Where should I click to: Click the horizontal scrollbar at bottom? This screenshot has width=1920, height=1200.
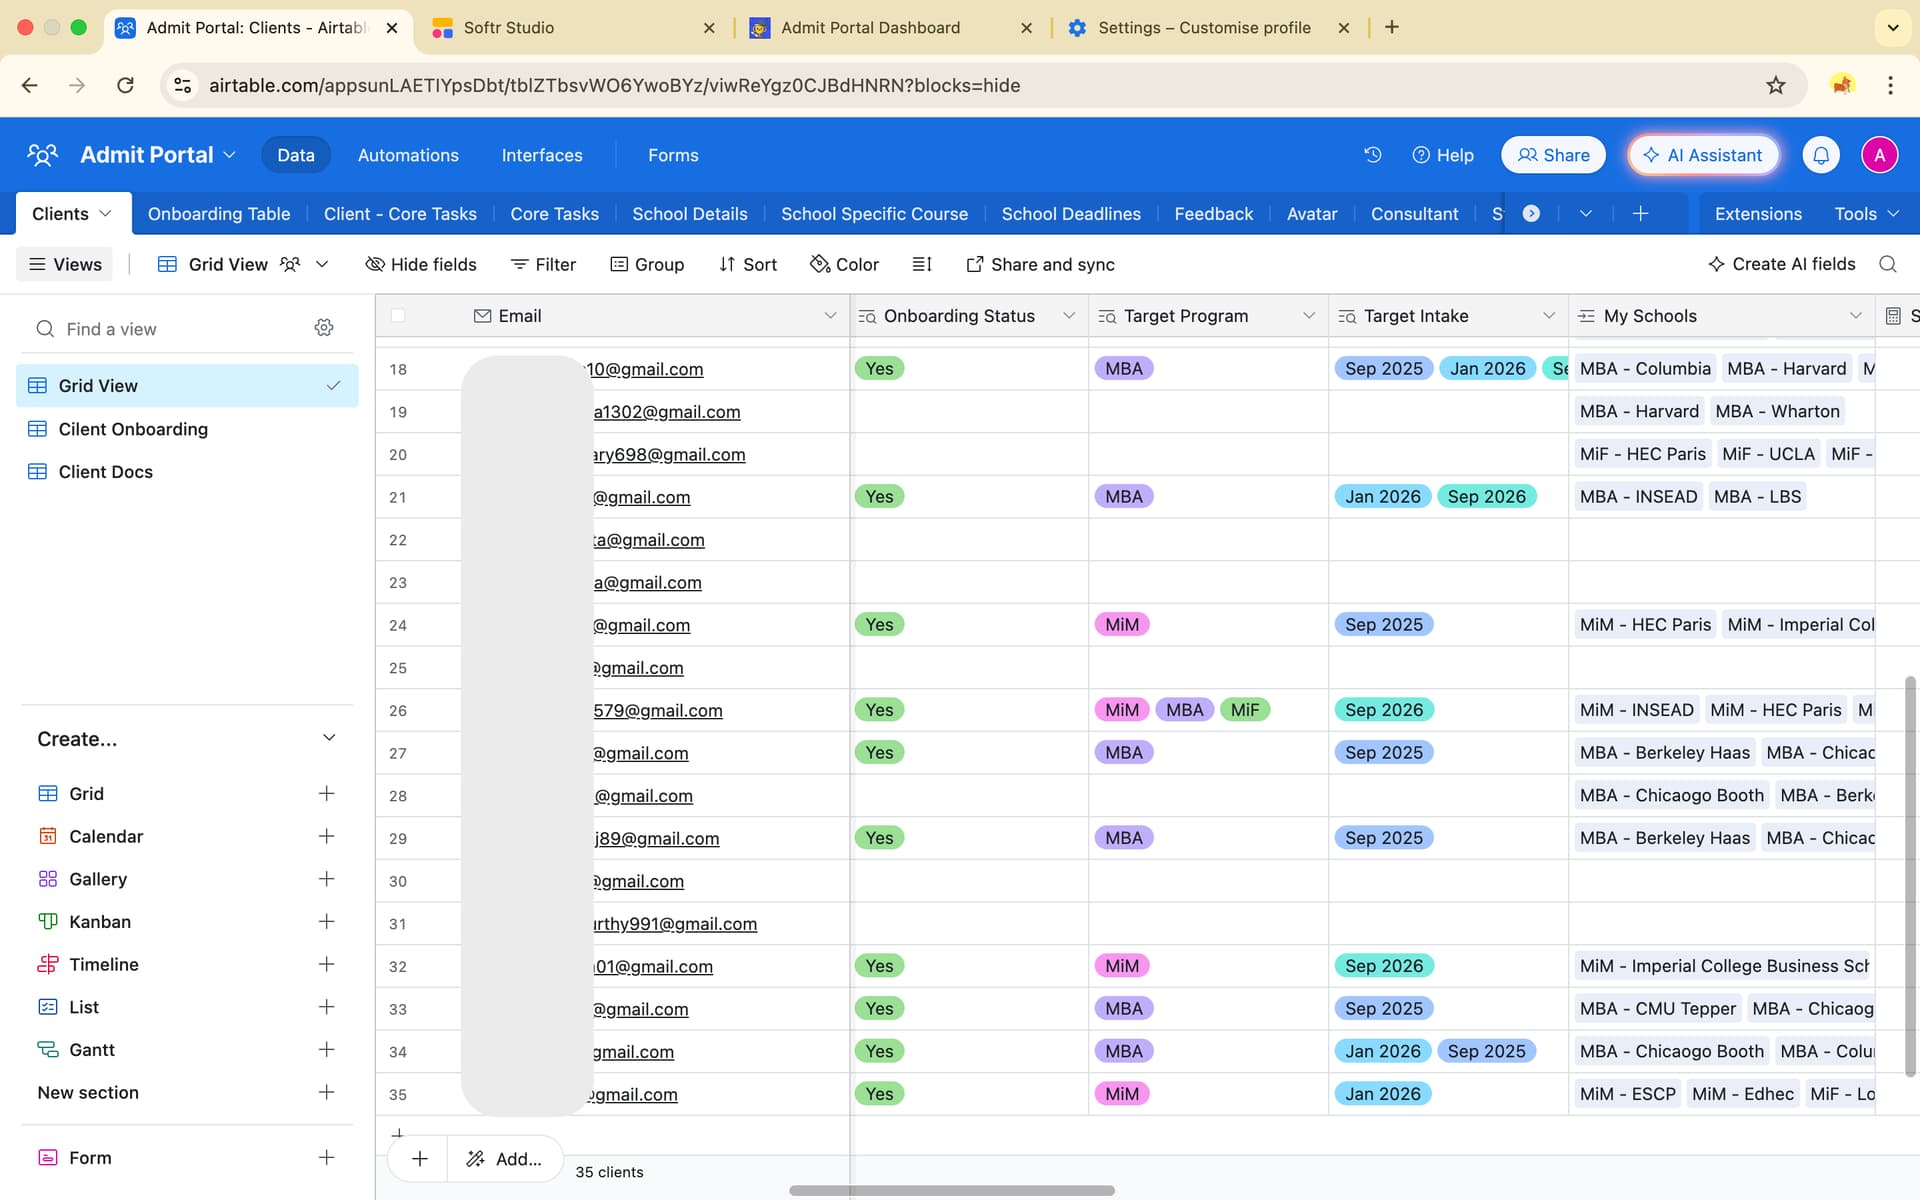[x=951, y=1190]
